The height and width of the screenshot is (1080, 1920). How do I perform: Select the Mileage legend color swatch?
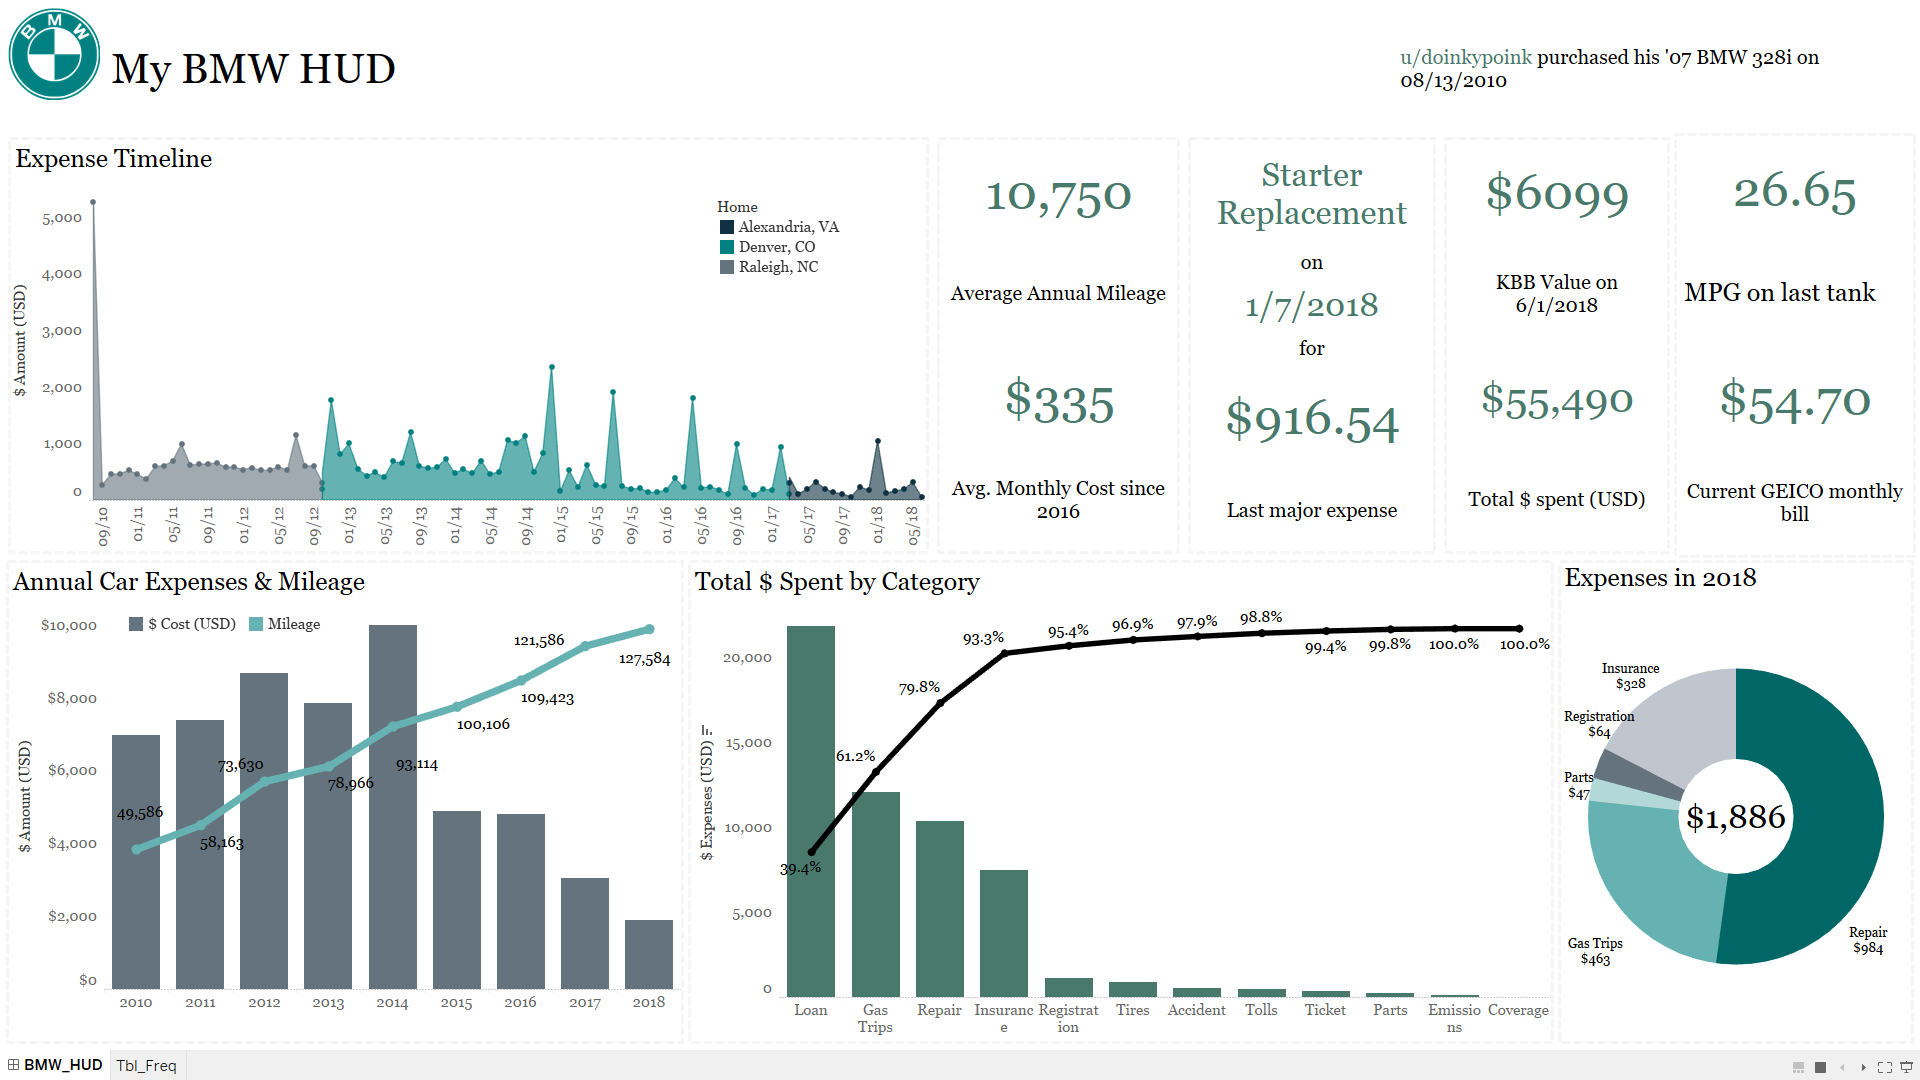point(256,624)
